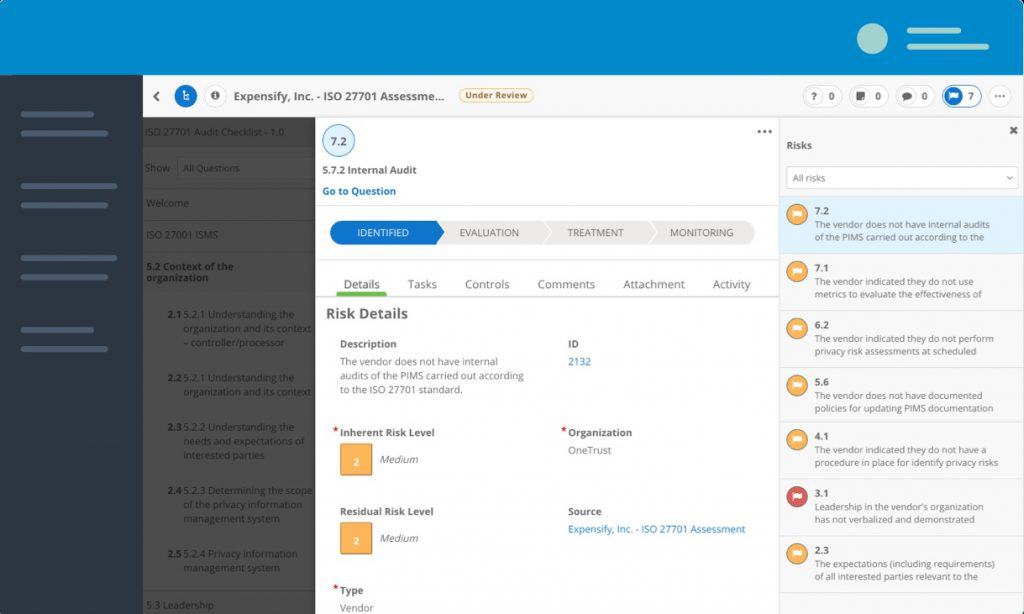Open the Attachment tab
The width and height of the screenshot is (1024, 614).
point(654,284)
